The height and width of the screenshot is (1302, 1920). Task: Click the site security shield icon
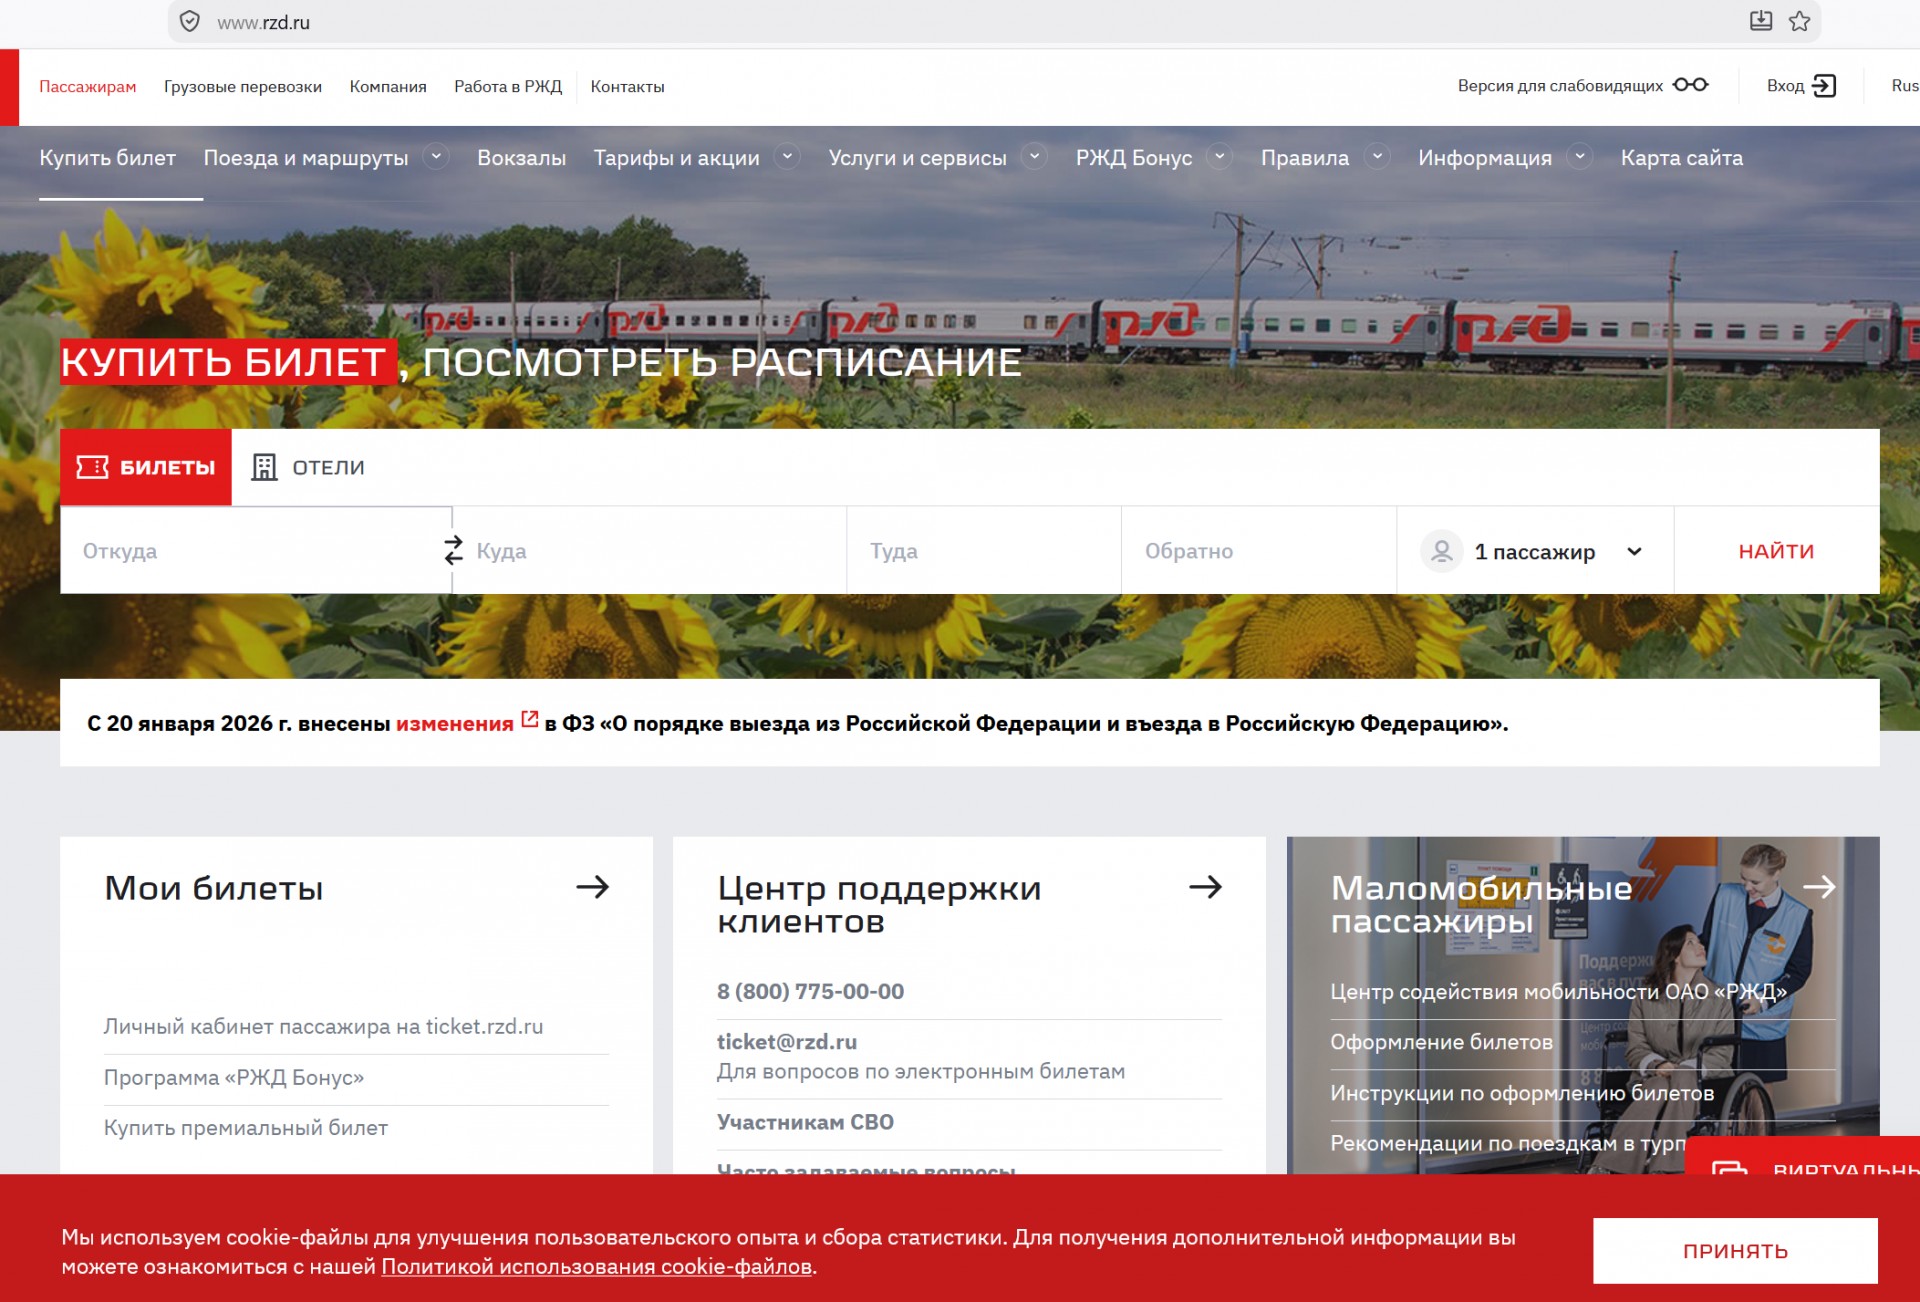point(189,22)
